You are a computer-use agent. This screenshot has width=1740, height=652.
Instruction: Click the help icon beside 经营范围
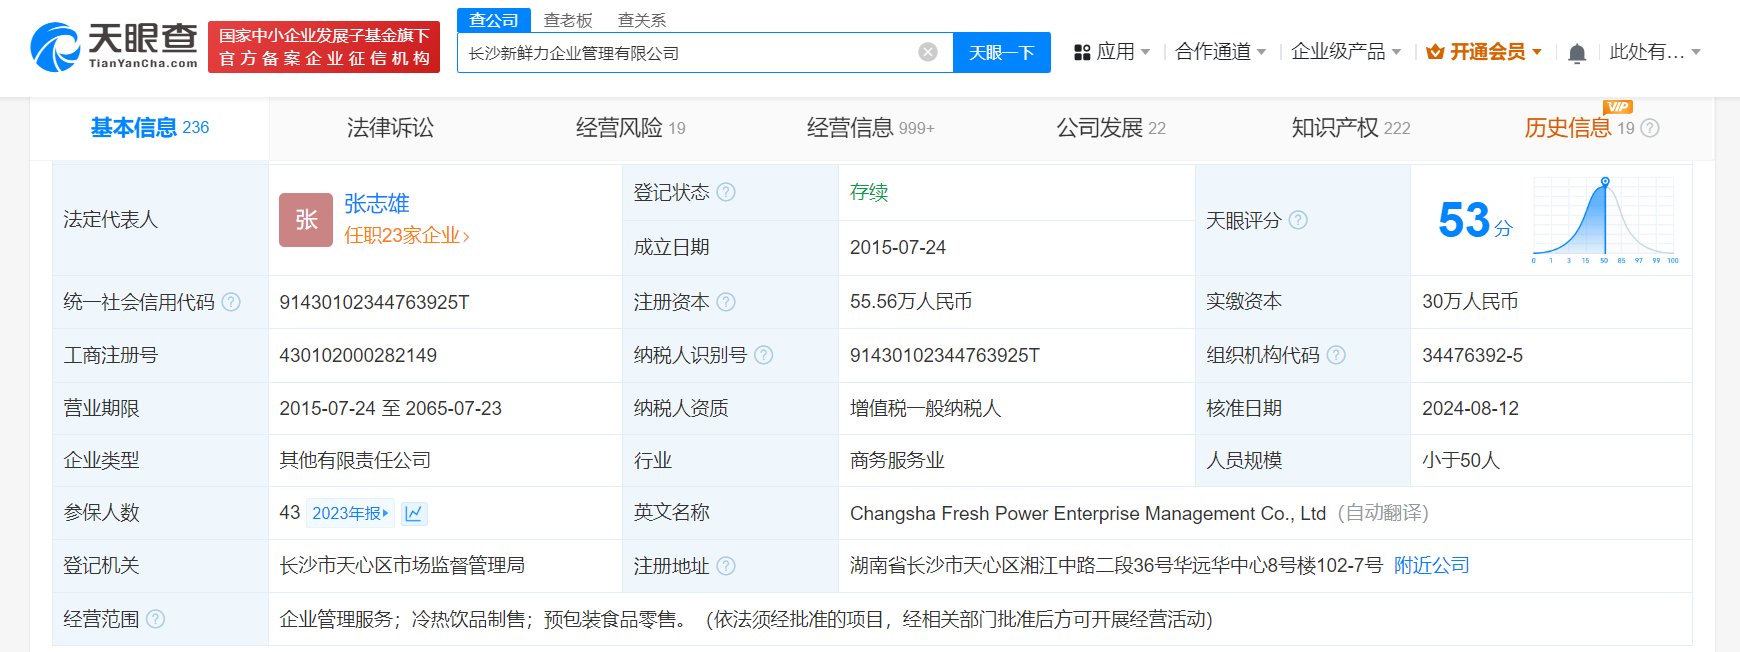click(x=156, y=619)
